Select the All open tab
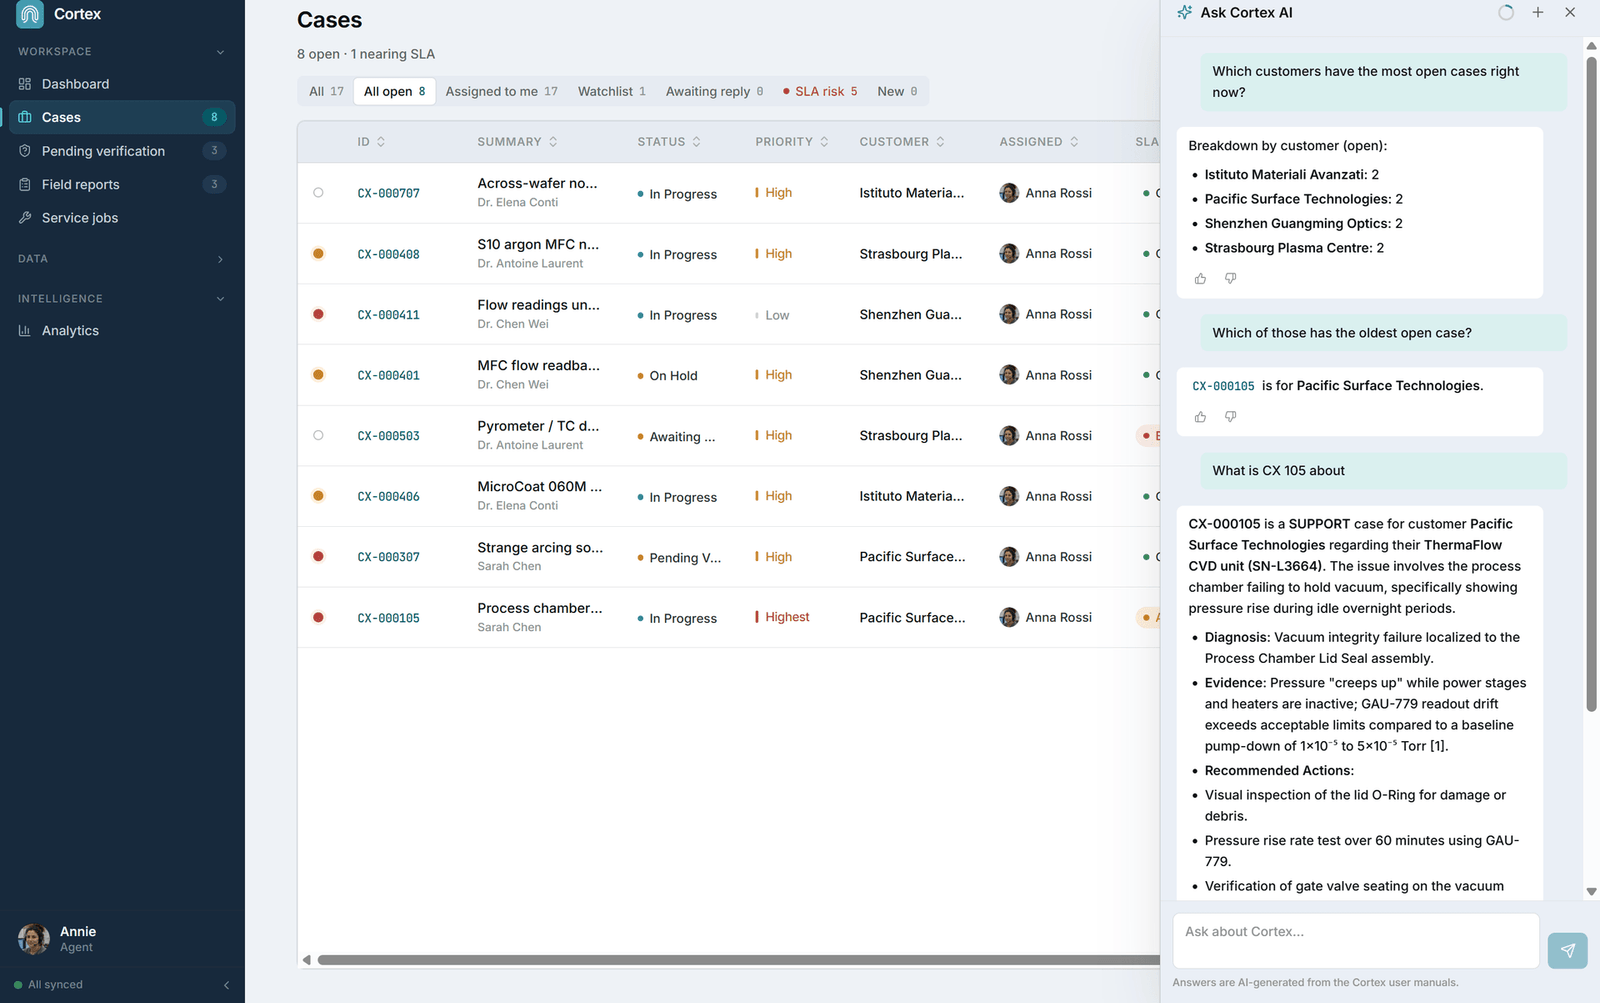The image size is (1600, 1003). pos(394,91)
